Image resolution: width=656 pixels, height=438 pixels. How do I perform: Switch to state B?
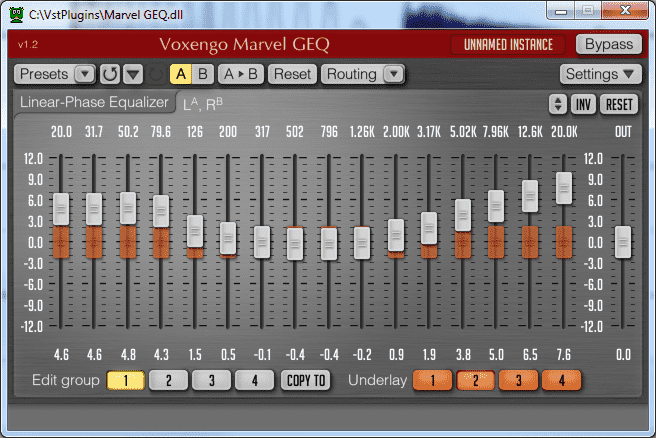click(203, 74)
